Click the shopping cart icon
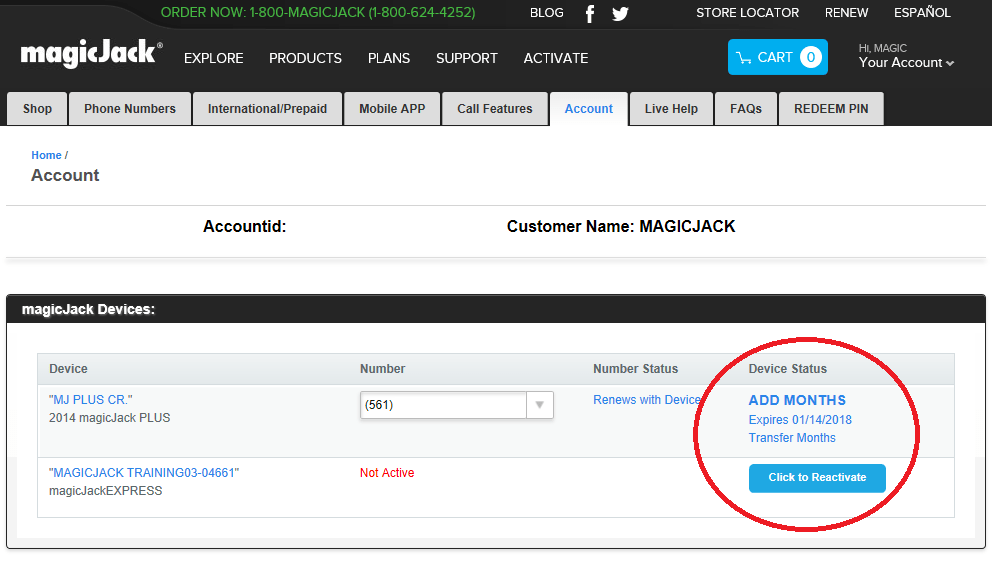Screen dimensions: 1005x565 (743, 58)
